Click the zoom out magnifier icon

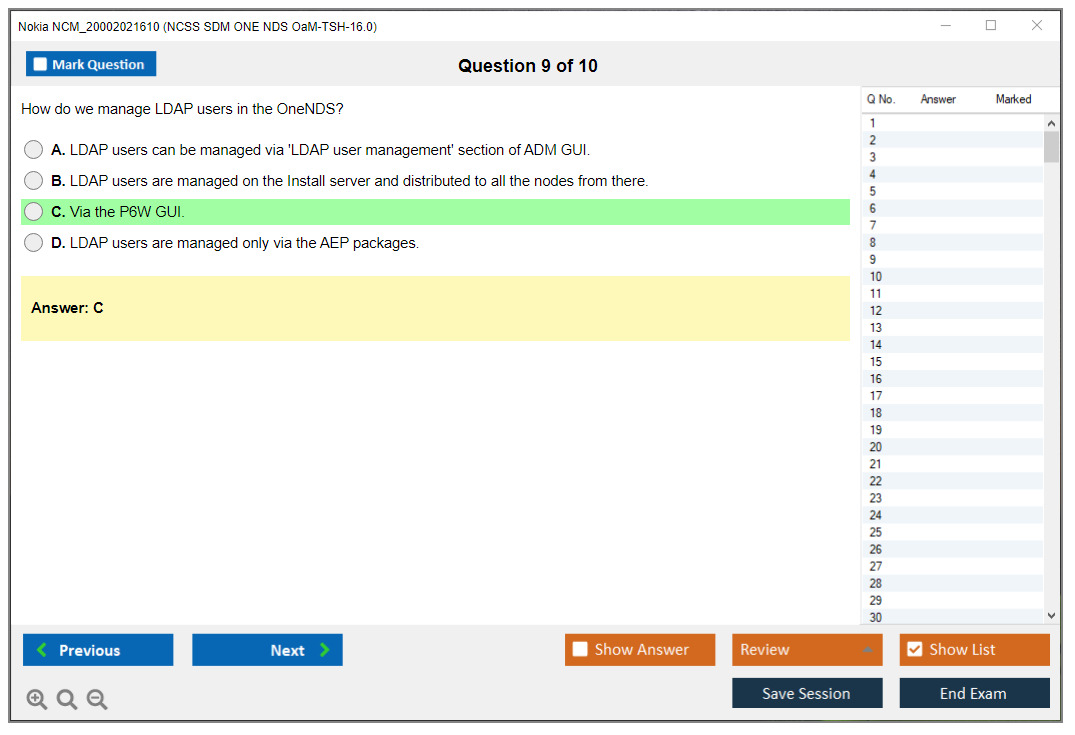pos(97,700)
